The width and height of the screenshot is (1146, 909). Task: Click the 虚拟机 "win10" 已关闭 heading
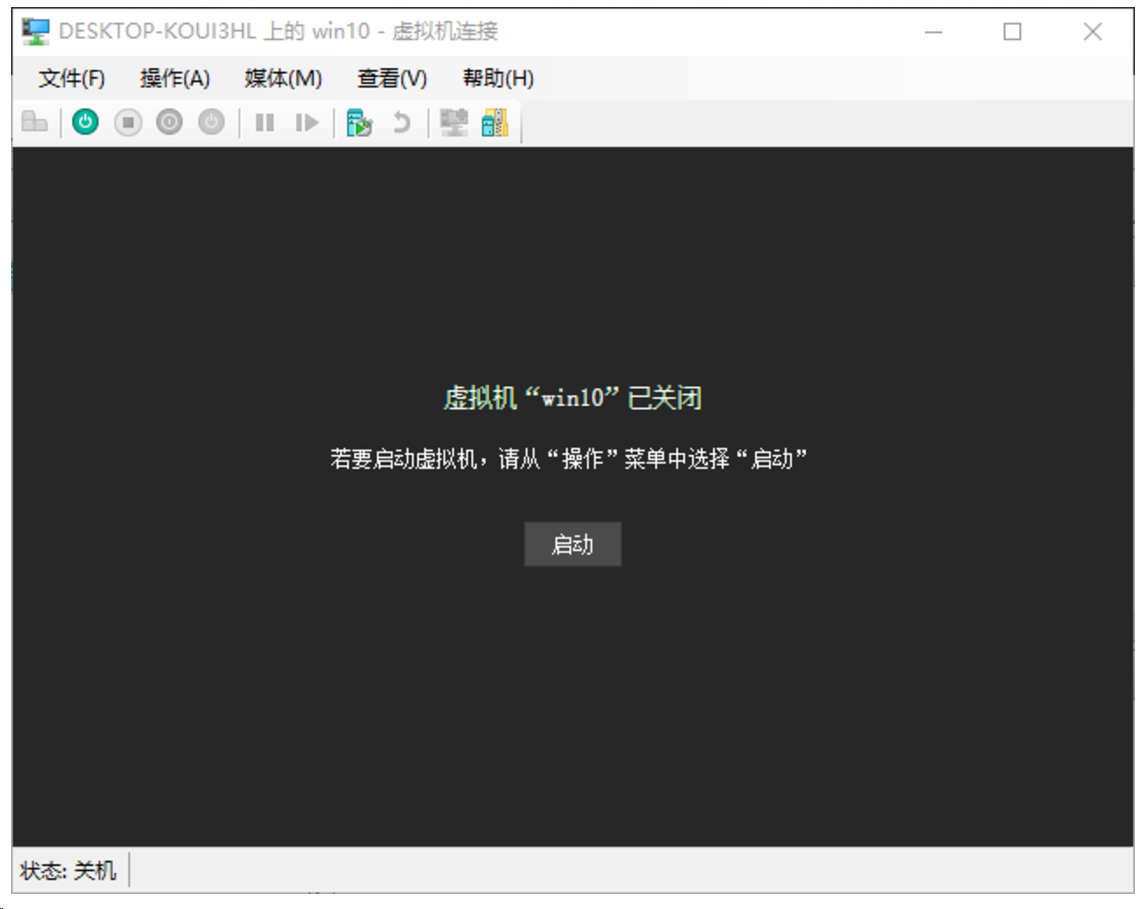point(573,398)
